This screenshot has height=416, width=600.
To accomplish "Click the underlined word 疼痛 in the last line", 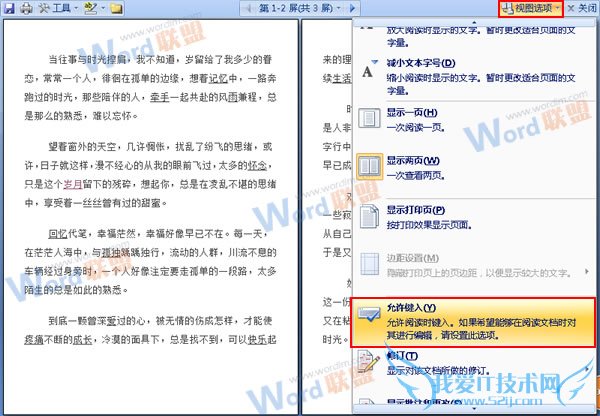I will [34, 339].
